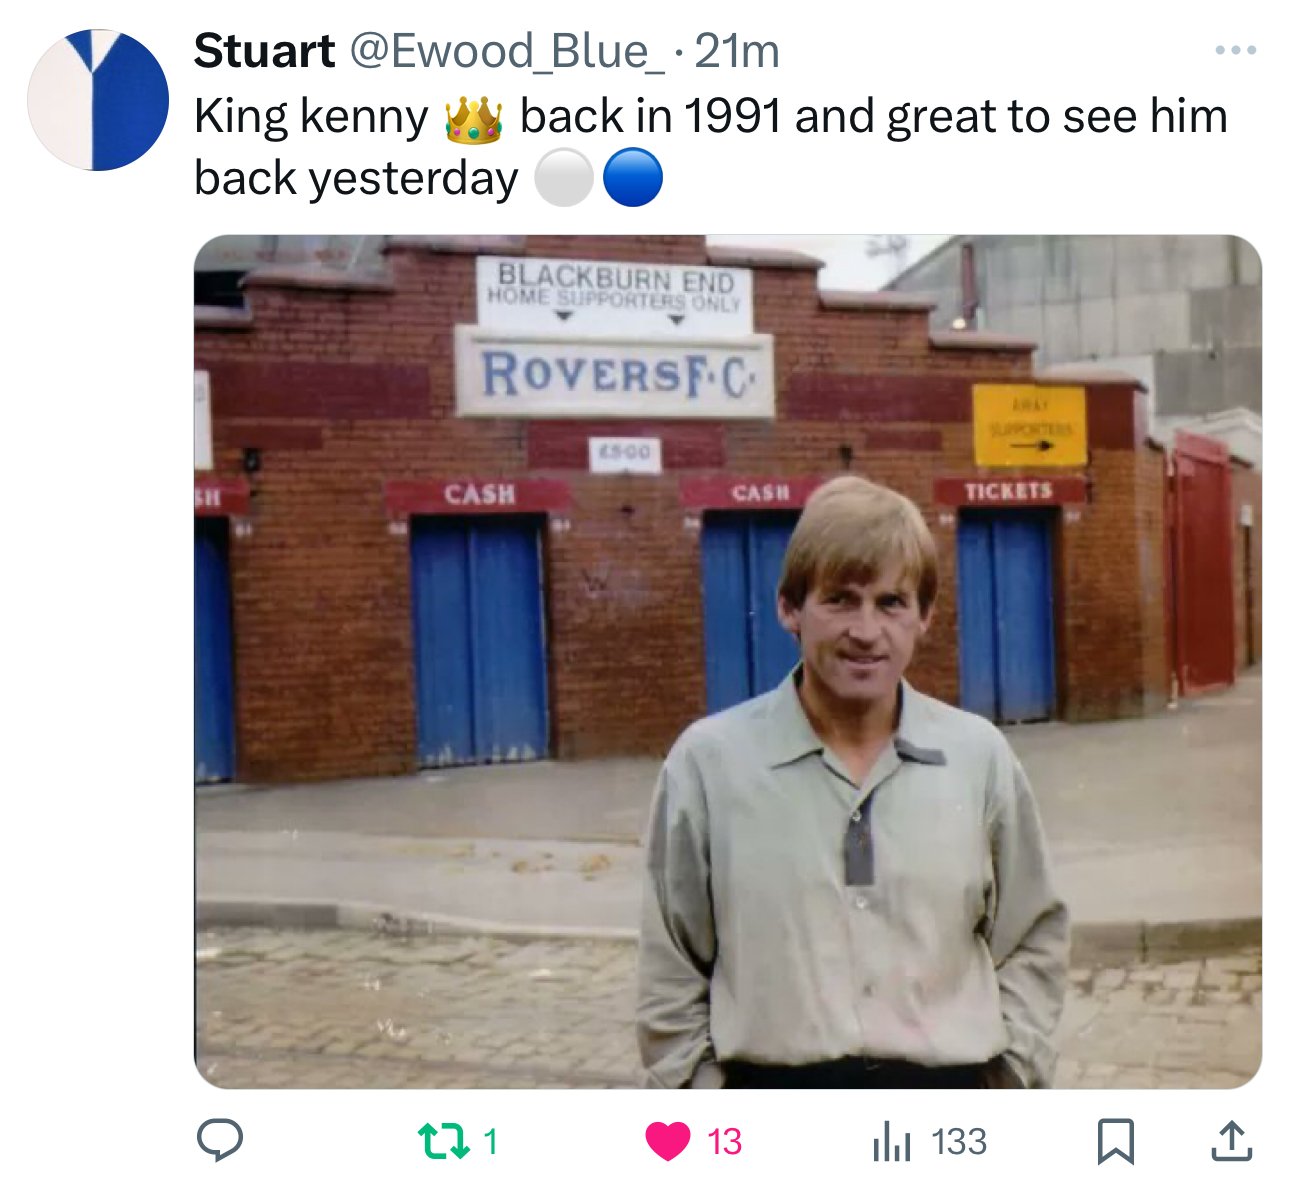Click the display name Stuart

[x=264, y=51]
